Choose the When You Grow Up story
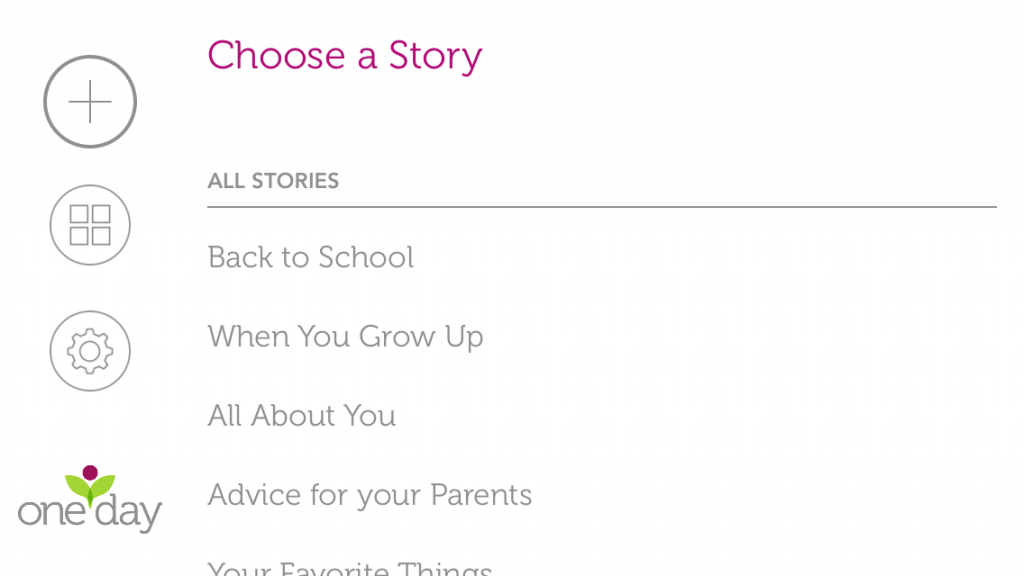This screenshot has width=1024, height=576. [345, 337]
